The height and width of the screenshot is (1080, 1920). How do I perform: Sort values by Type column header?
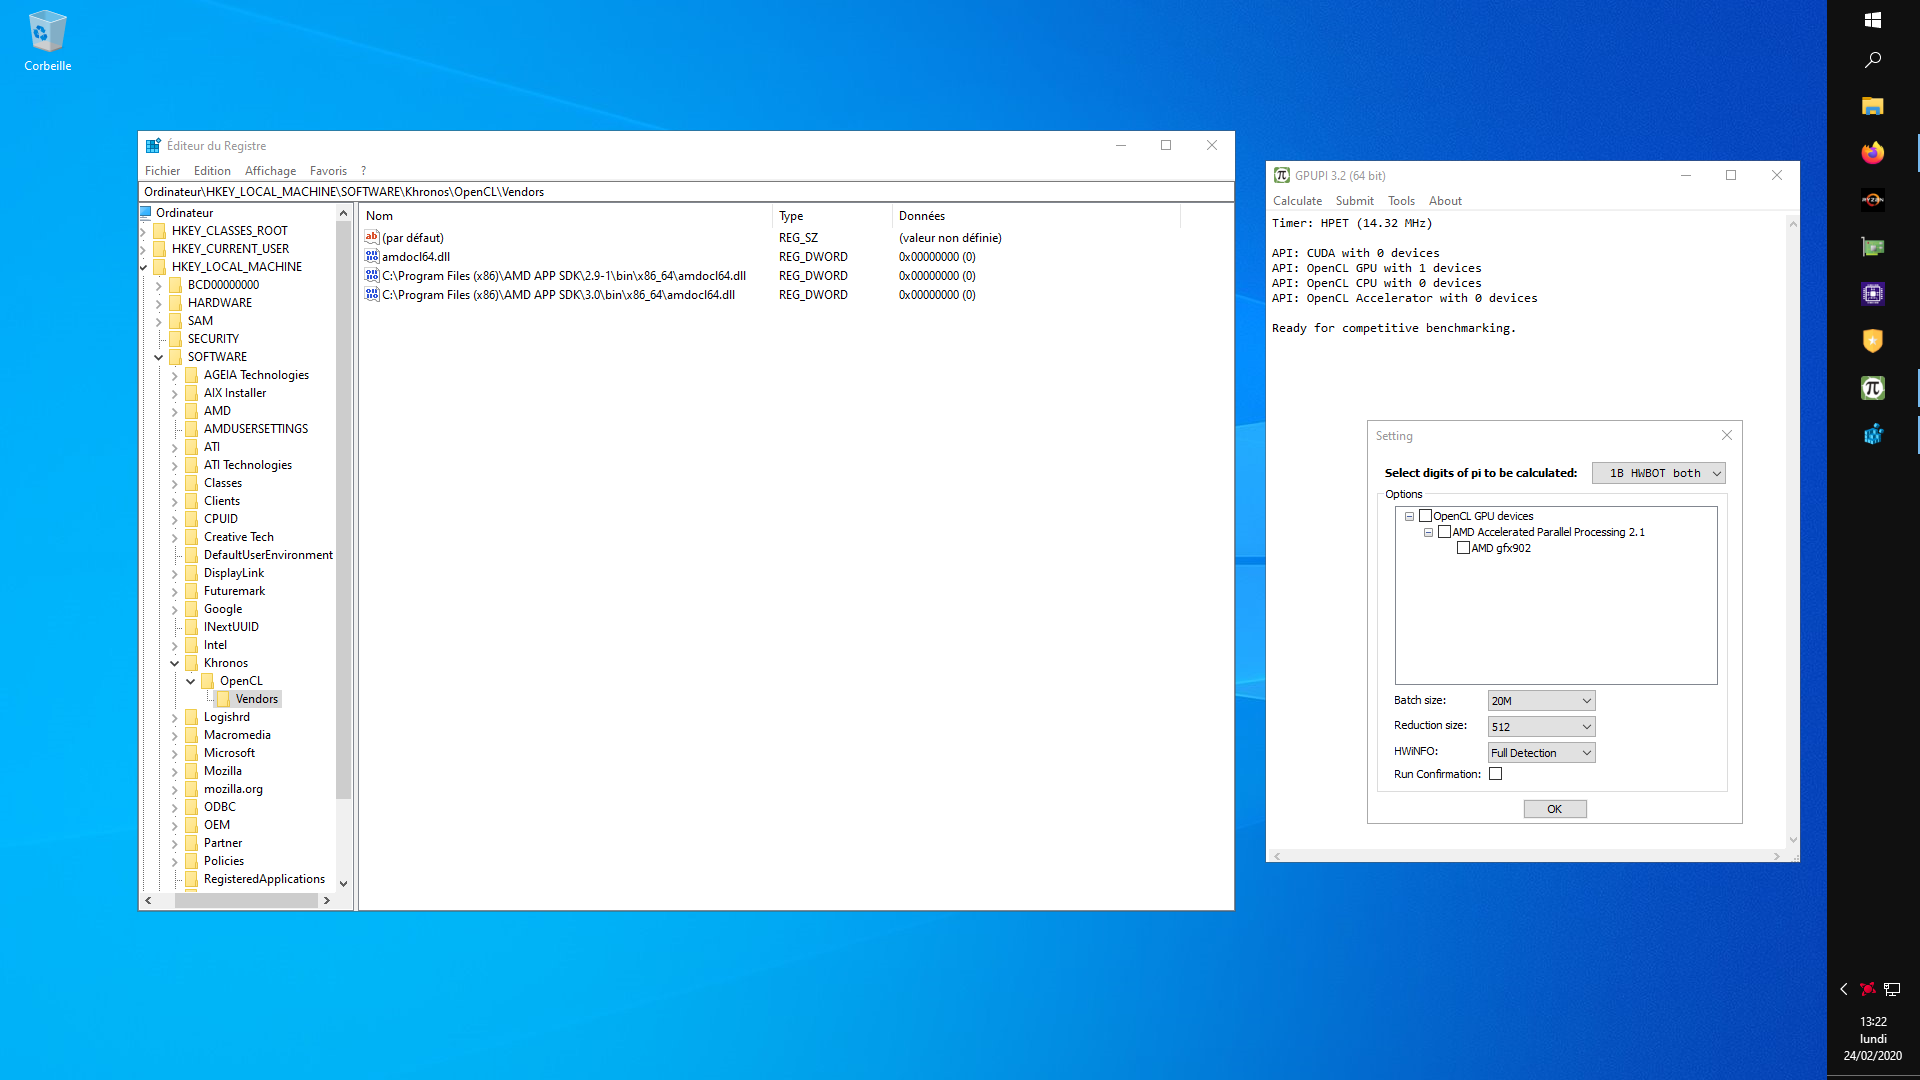(832, 216)
